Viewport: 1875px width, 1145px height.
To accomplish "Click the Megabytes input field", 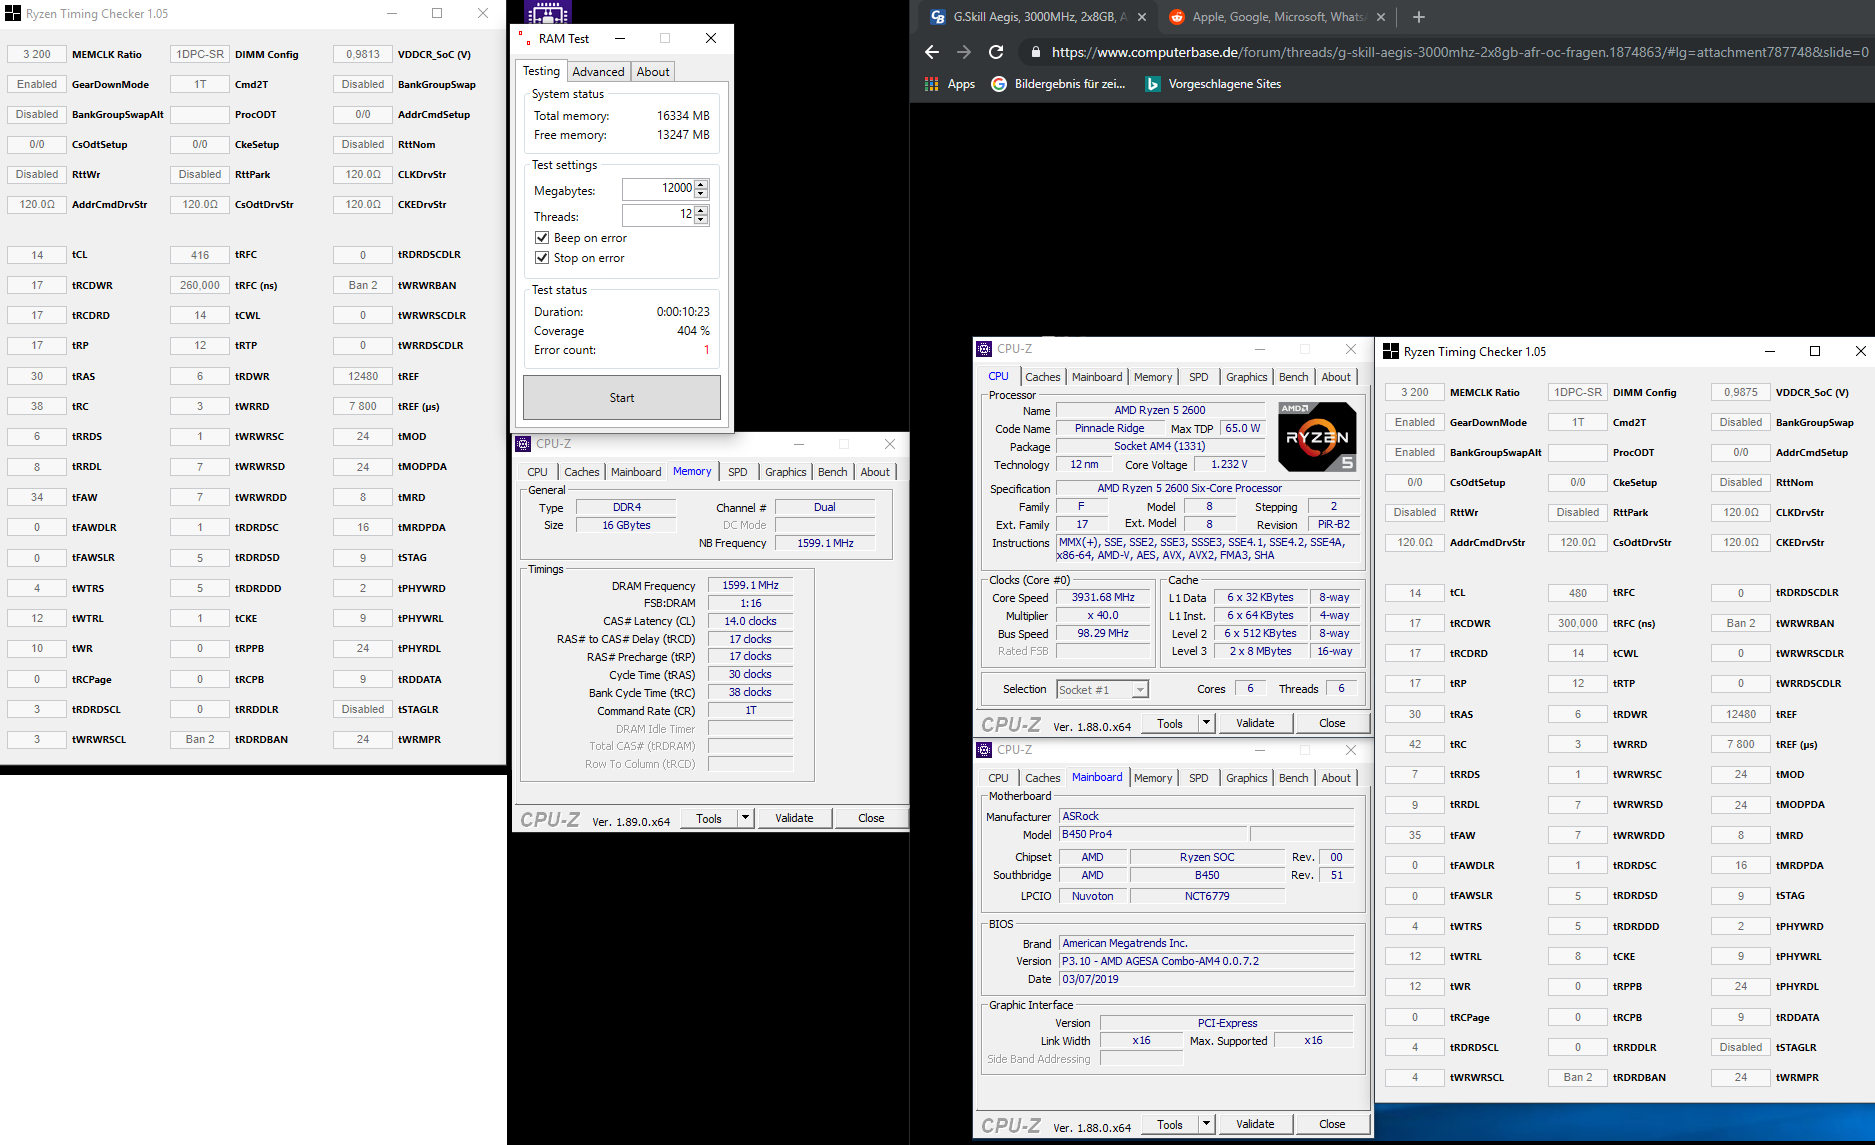I will coord(658,188).
